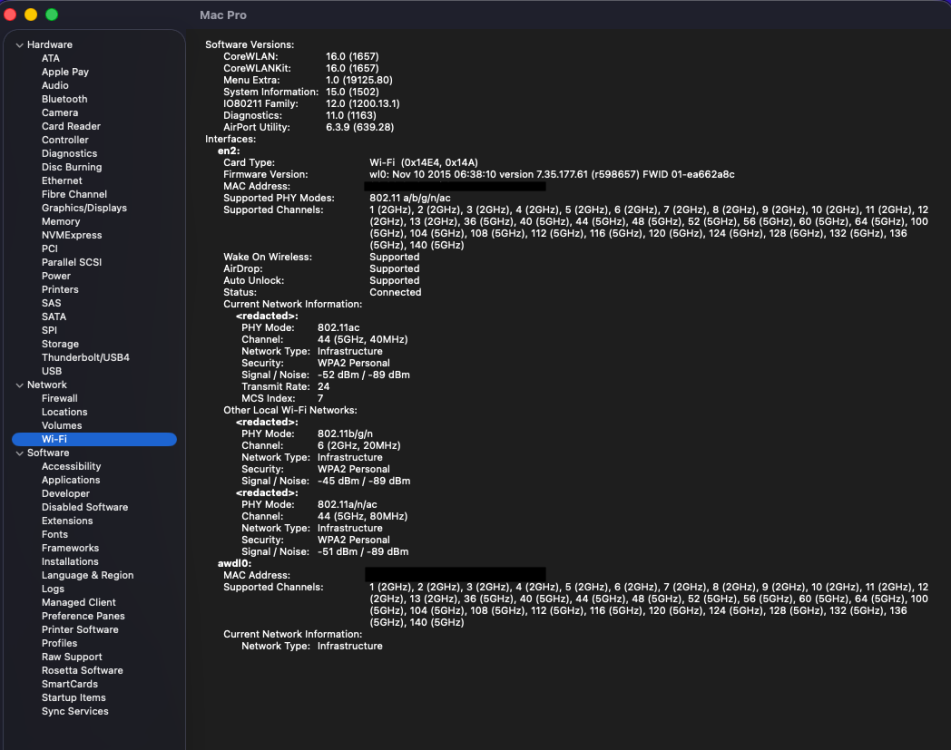The height and width of the screenshot is (750, 951).
Task: Collapse the Network section chevron
Action: coord(19,385)
